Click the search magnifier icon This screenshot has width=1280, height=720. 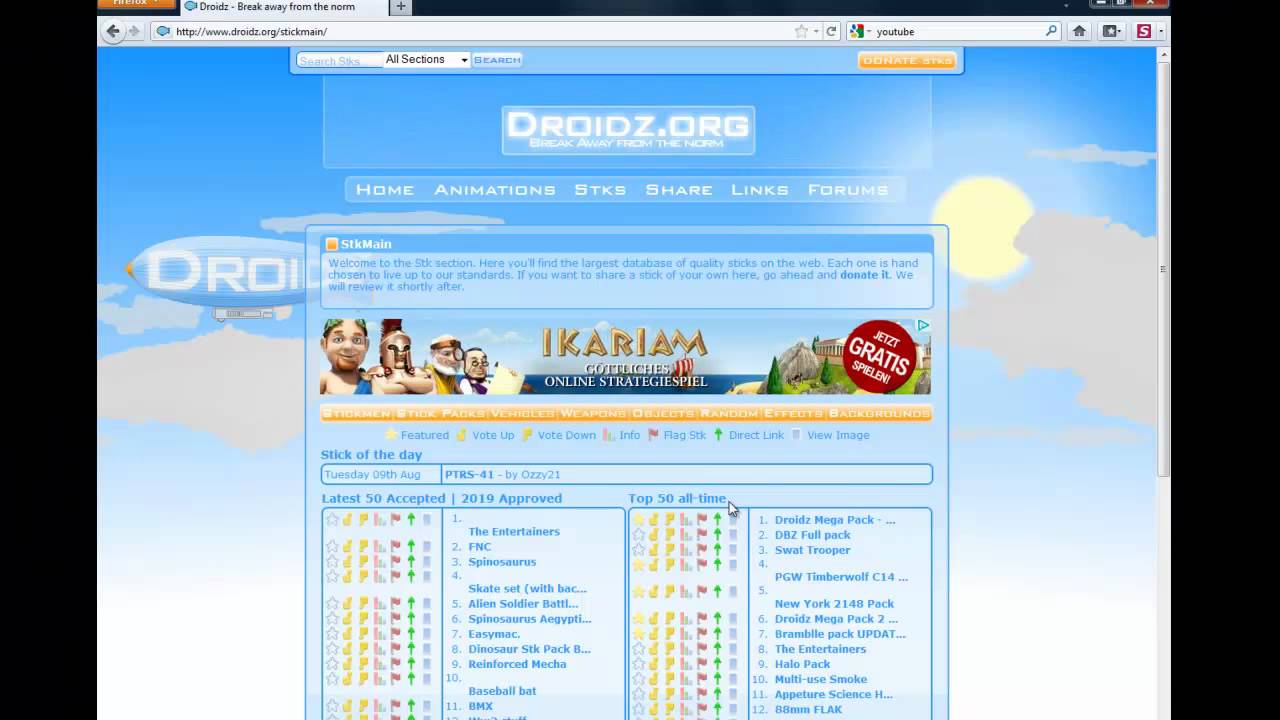pyautogui.click(x=1051, y=31)
